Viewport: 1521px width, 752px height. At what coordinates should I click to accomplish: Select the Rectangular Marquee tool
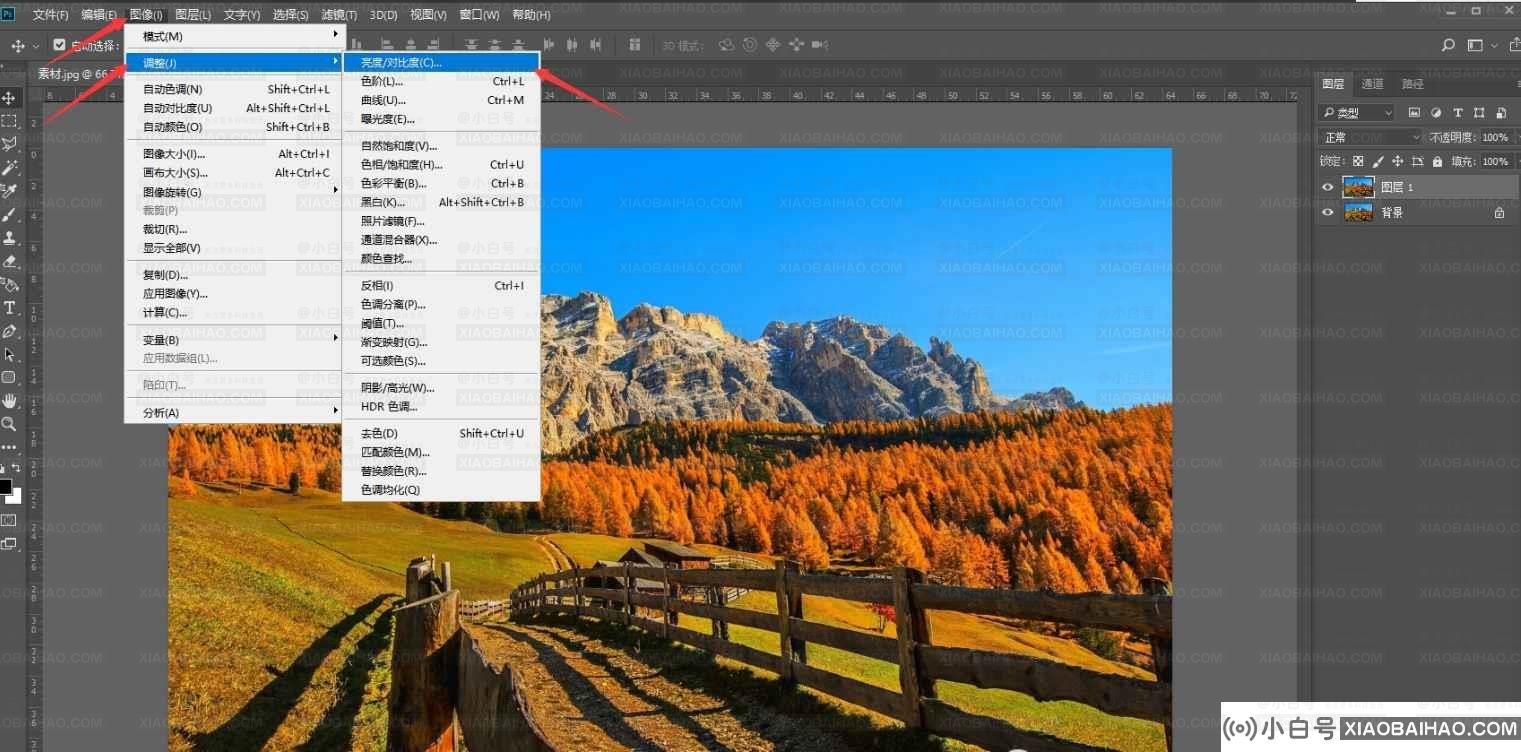pyautogui.click(x=9, y=121)
